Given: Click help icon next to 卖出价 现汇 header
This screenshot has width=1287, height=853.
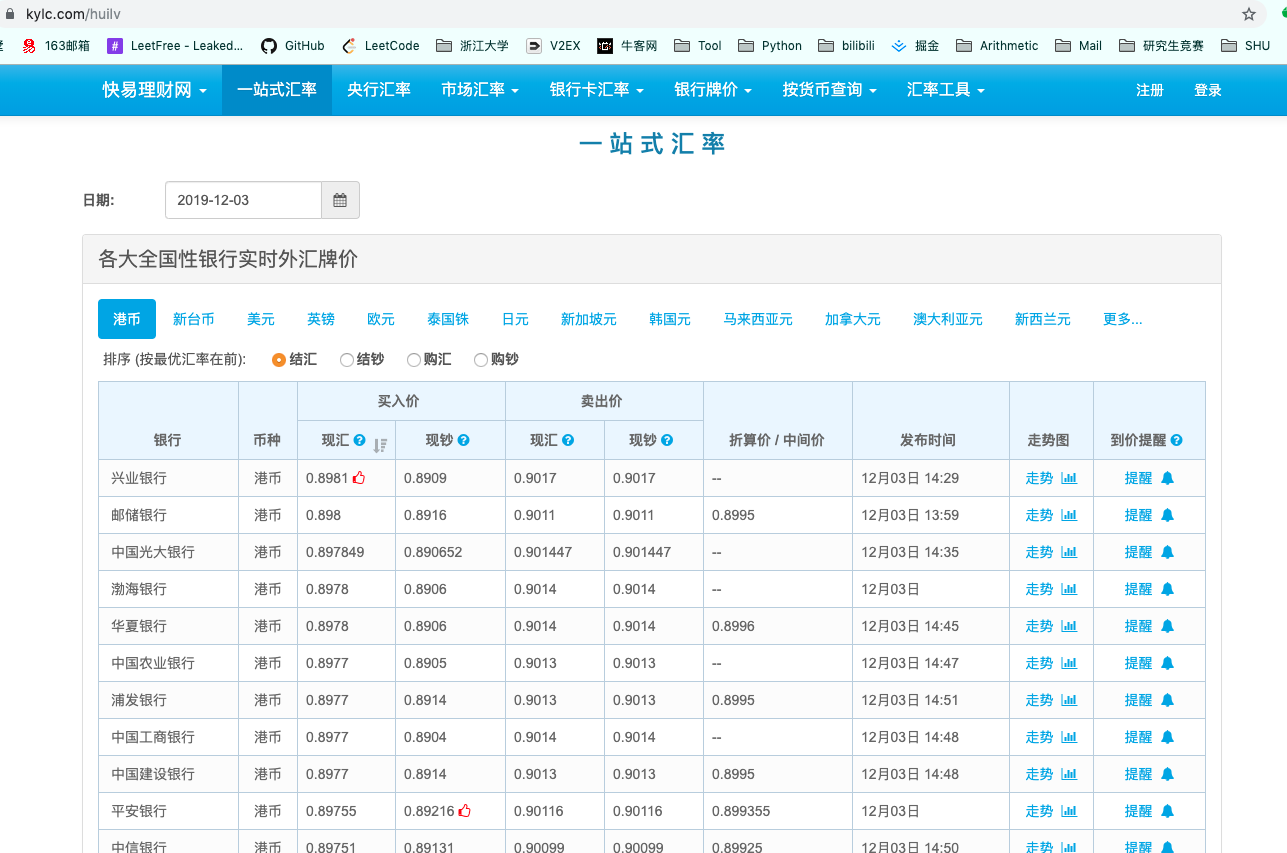Looking at the screenshot, I should pyautogui.click(x=568, y=440).
